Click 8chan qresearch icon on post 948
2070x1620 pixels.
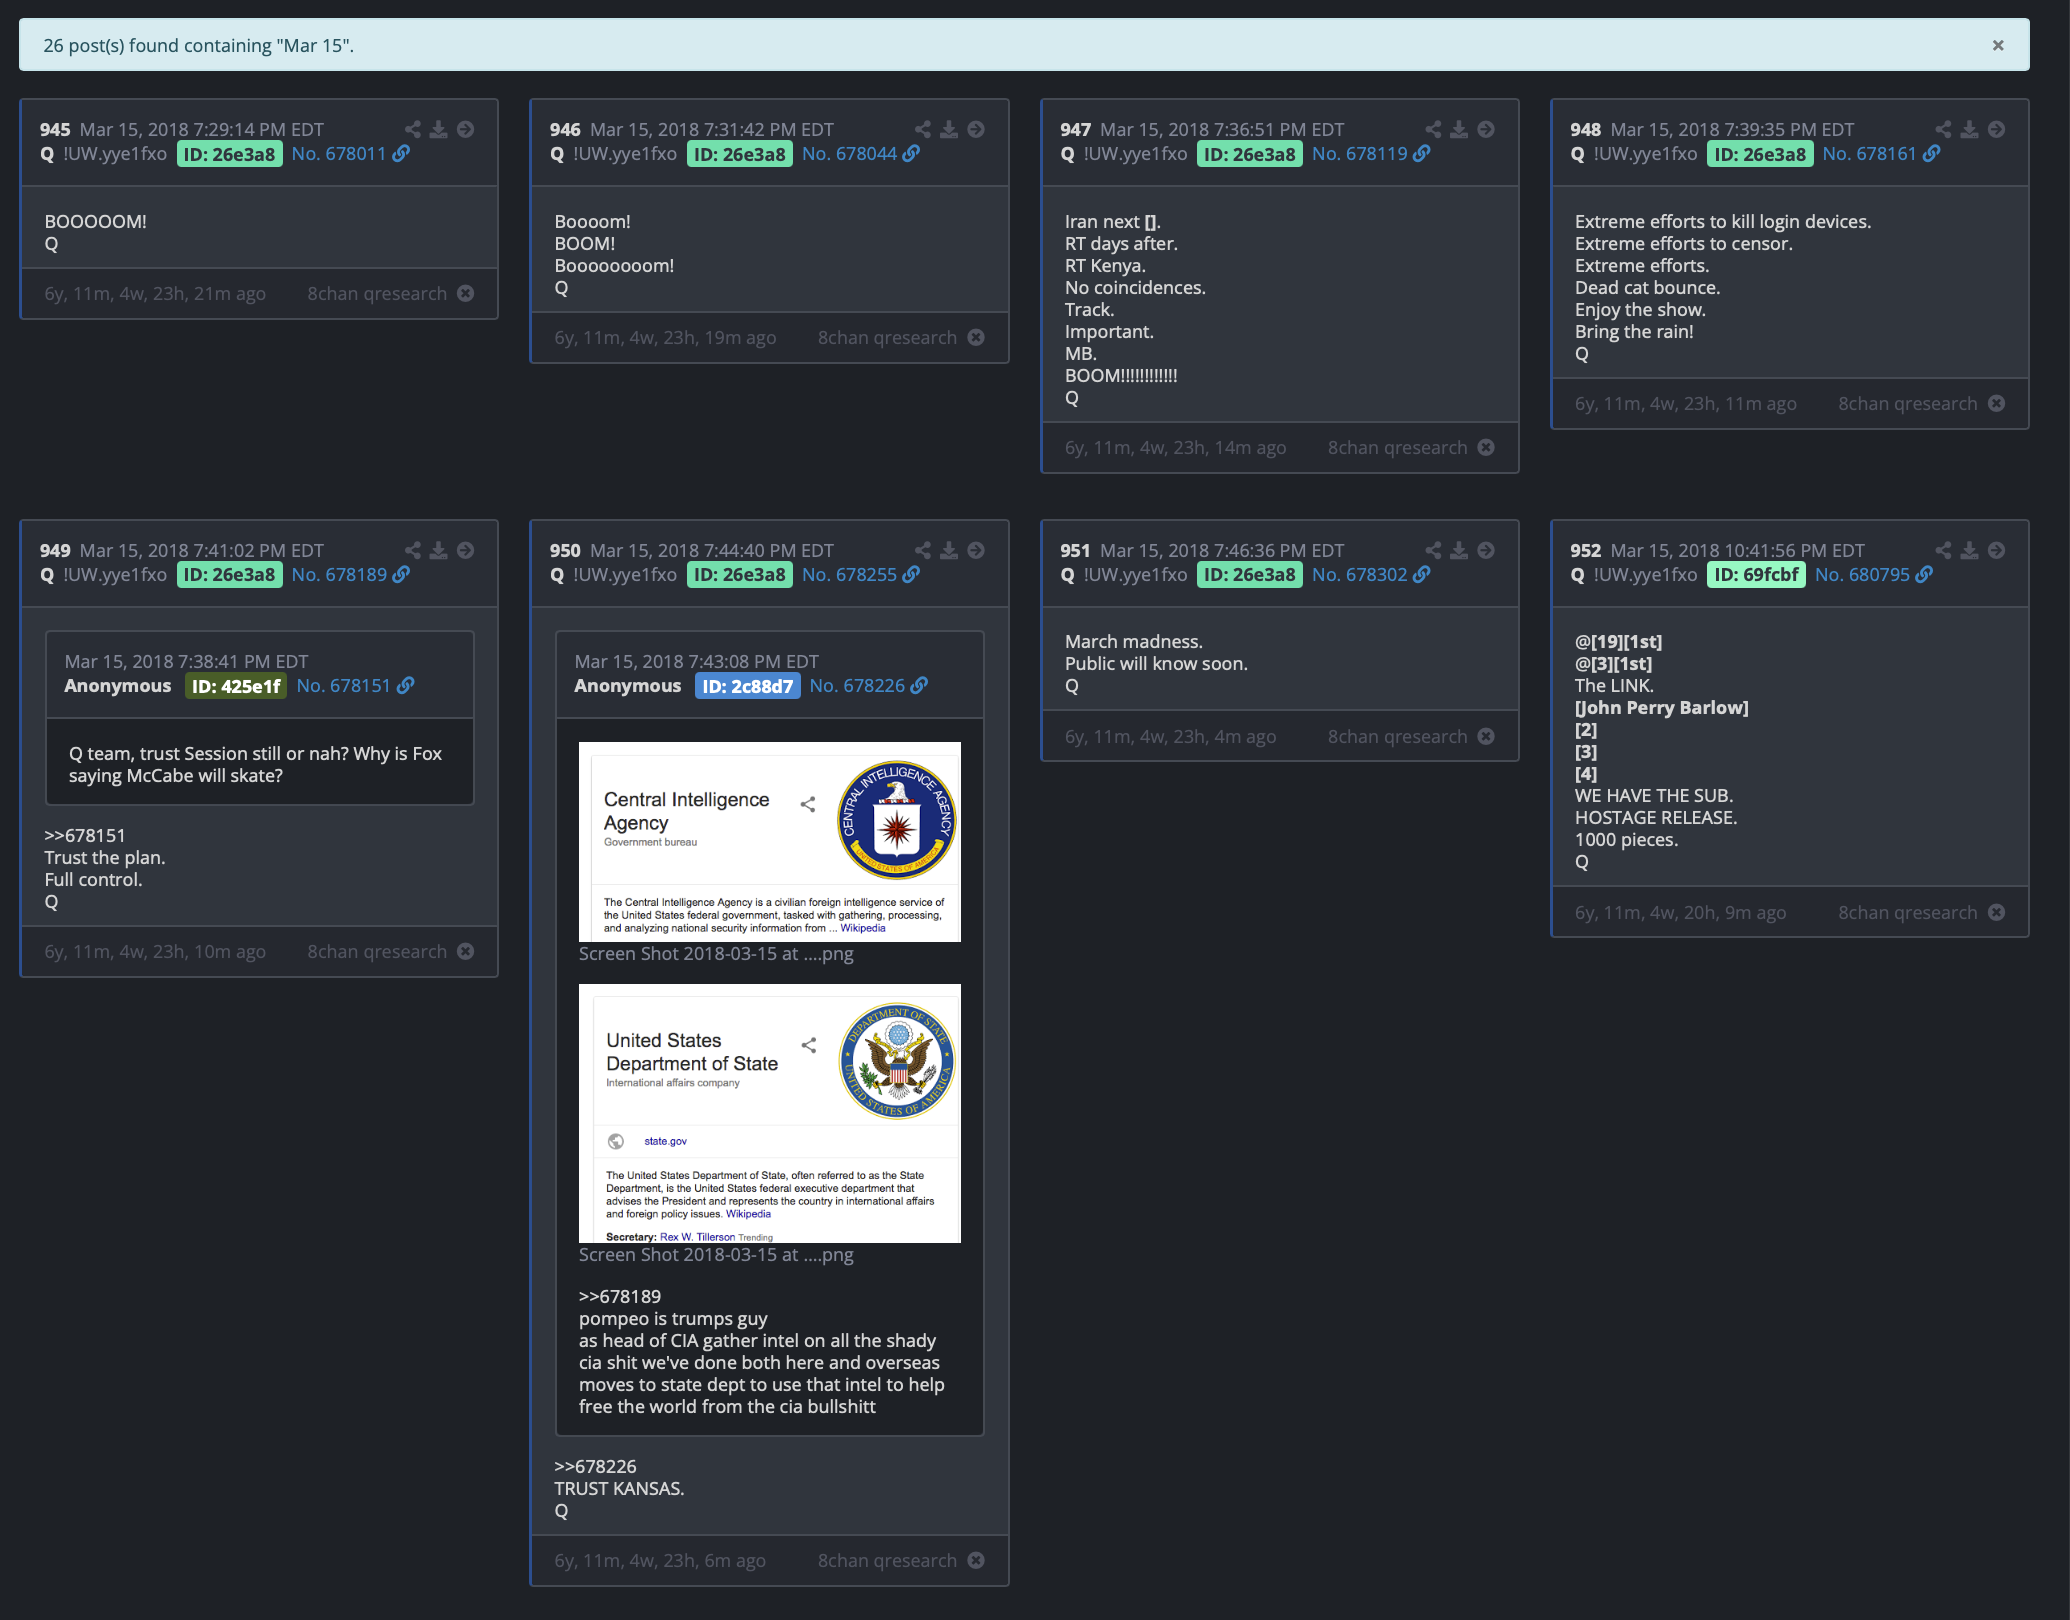1996,403
